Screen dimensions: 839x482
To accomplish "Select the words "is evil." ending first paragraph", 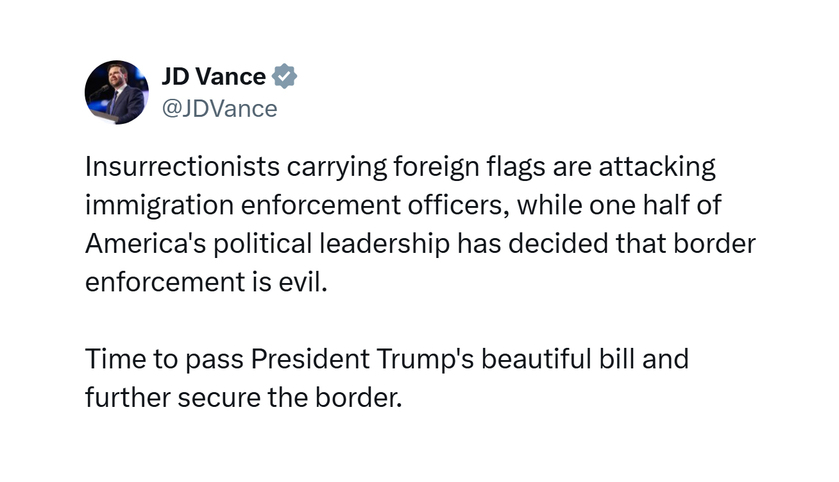I will point(289,282).
